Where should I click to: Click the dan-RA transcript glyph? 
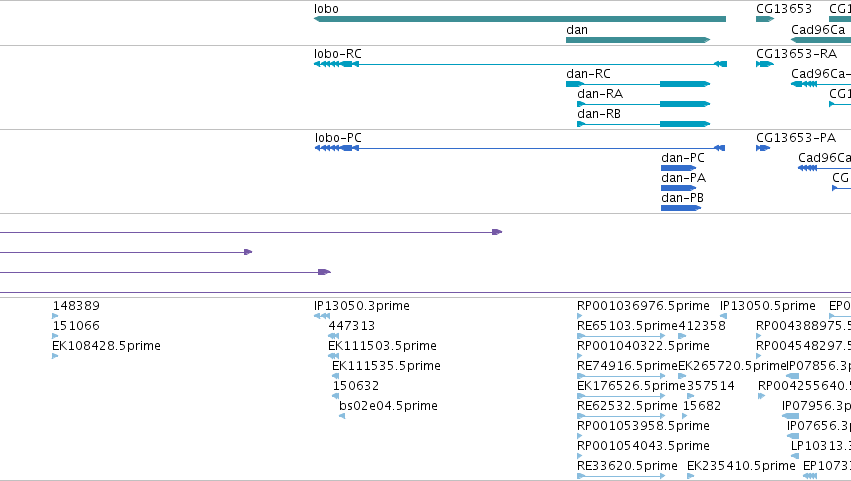pyautogui.click(x=643, y=104)
